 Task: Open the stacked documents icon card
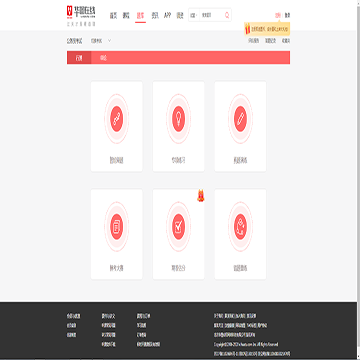coord(117,234)
